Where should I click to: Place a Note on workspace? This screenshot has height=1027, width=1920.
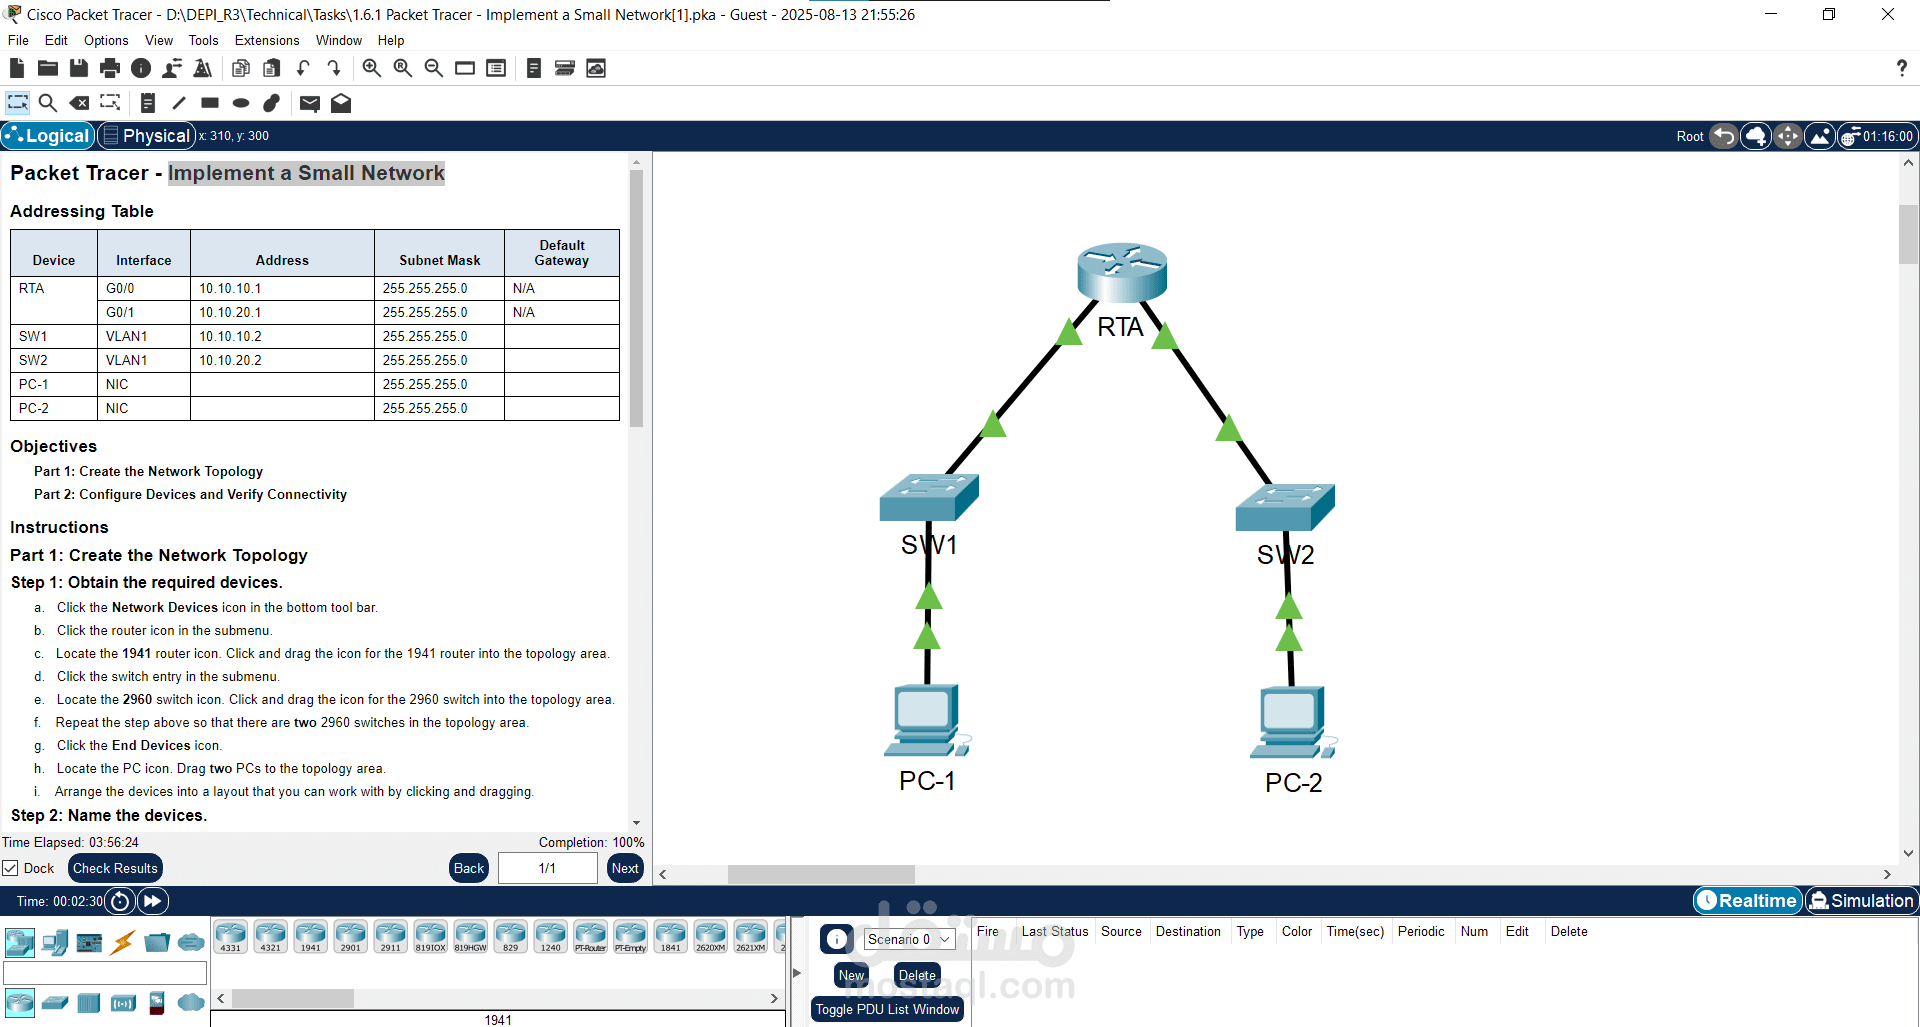148,103
